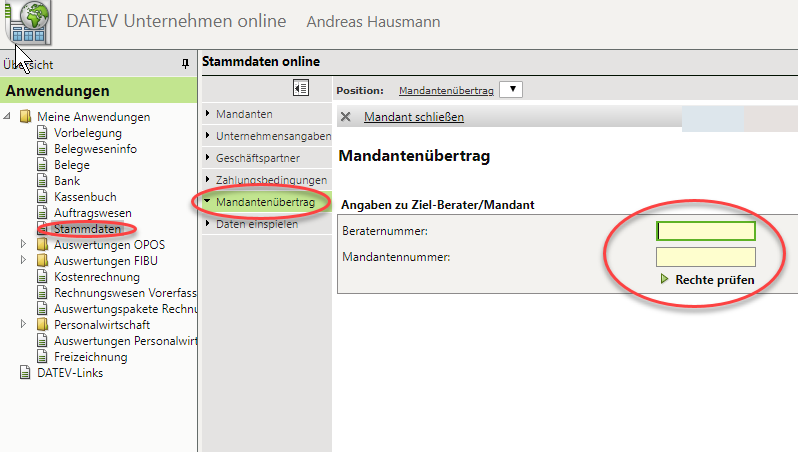This screenshot has width=798, height=452.
Task: Click the Mandant schließen link
Action: pos(414,117)
